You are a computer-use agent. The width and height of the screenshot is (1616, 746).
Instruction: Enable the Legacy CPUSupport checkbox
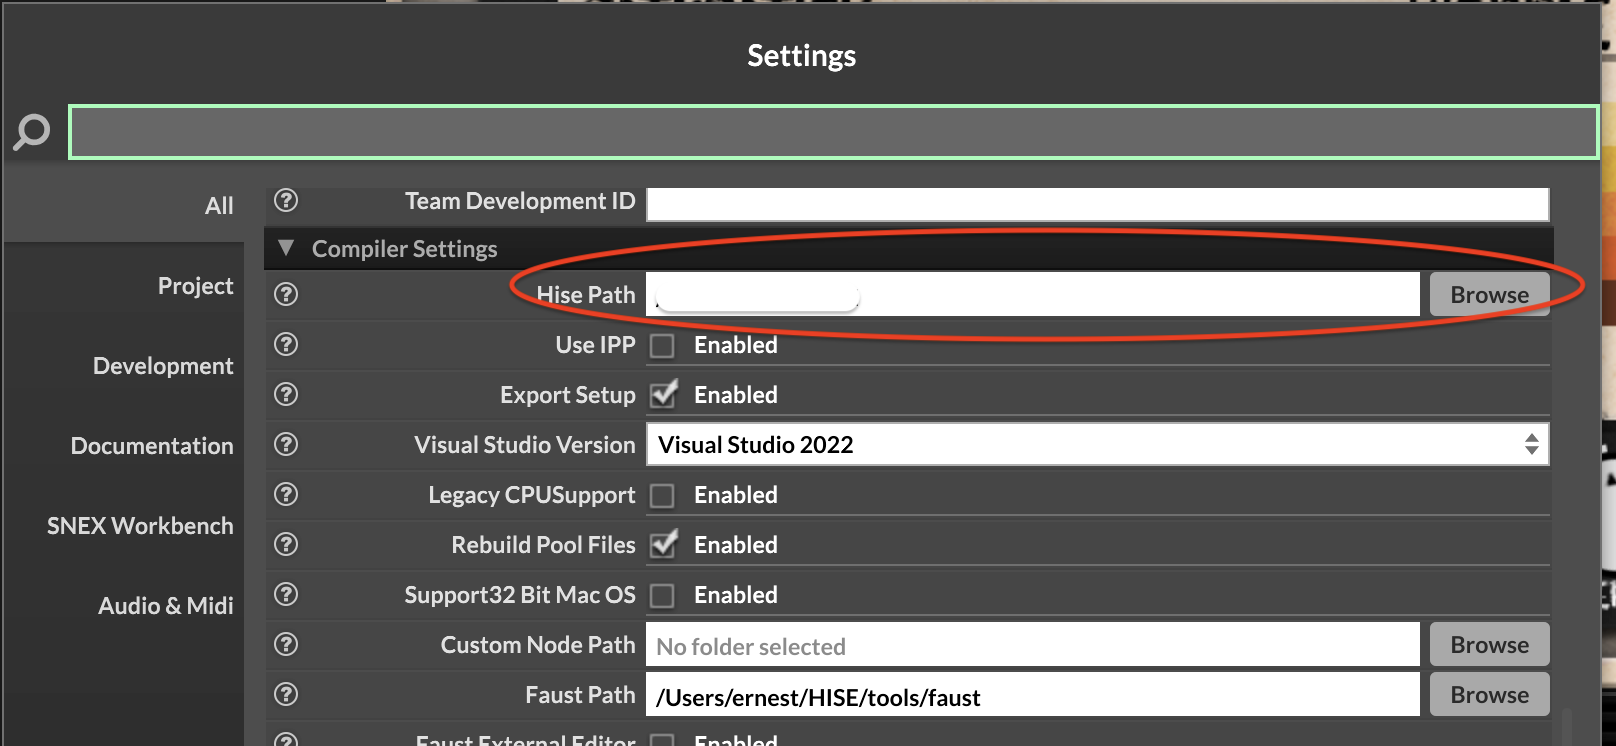[662, 496]
